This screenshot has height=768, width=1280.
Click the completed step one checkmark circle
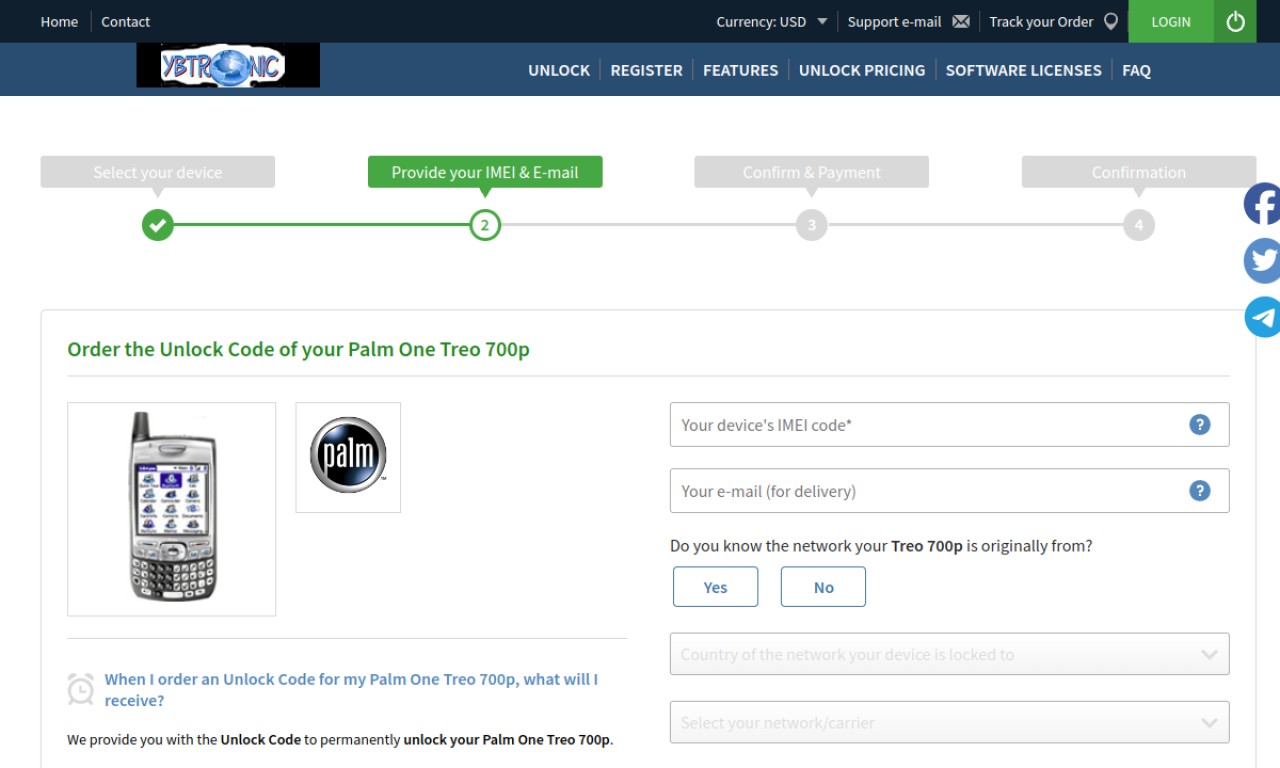pyautogui.click(x=157, y=225)
